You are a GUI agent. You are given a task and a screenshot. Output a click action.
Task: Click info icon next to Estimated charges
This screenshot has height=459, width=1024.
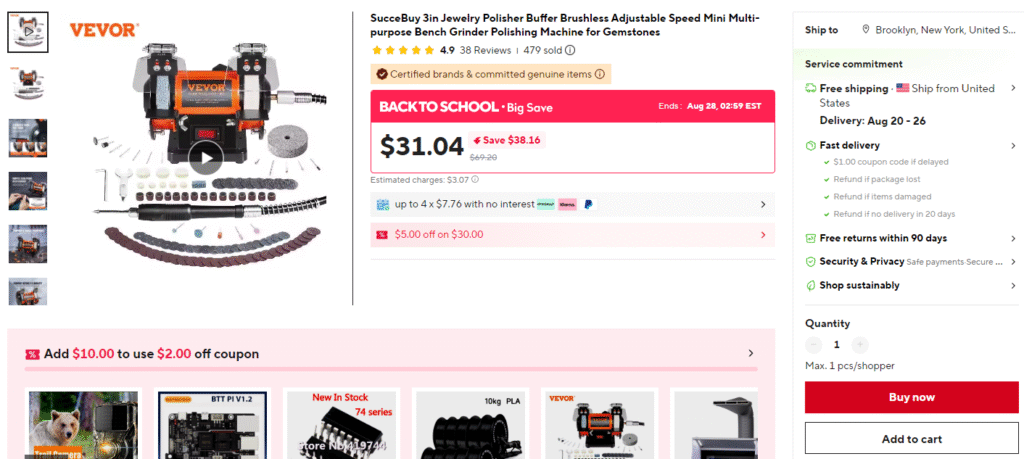click(x=475, y=180)
